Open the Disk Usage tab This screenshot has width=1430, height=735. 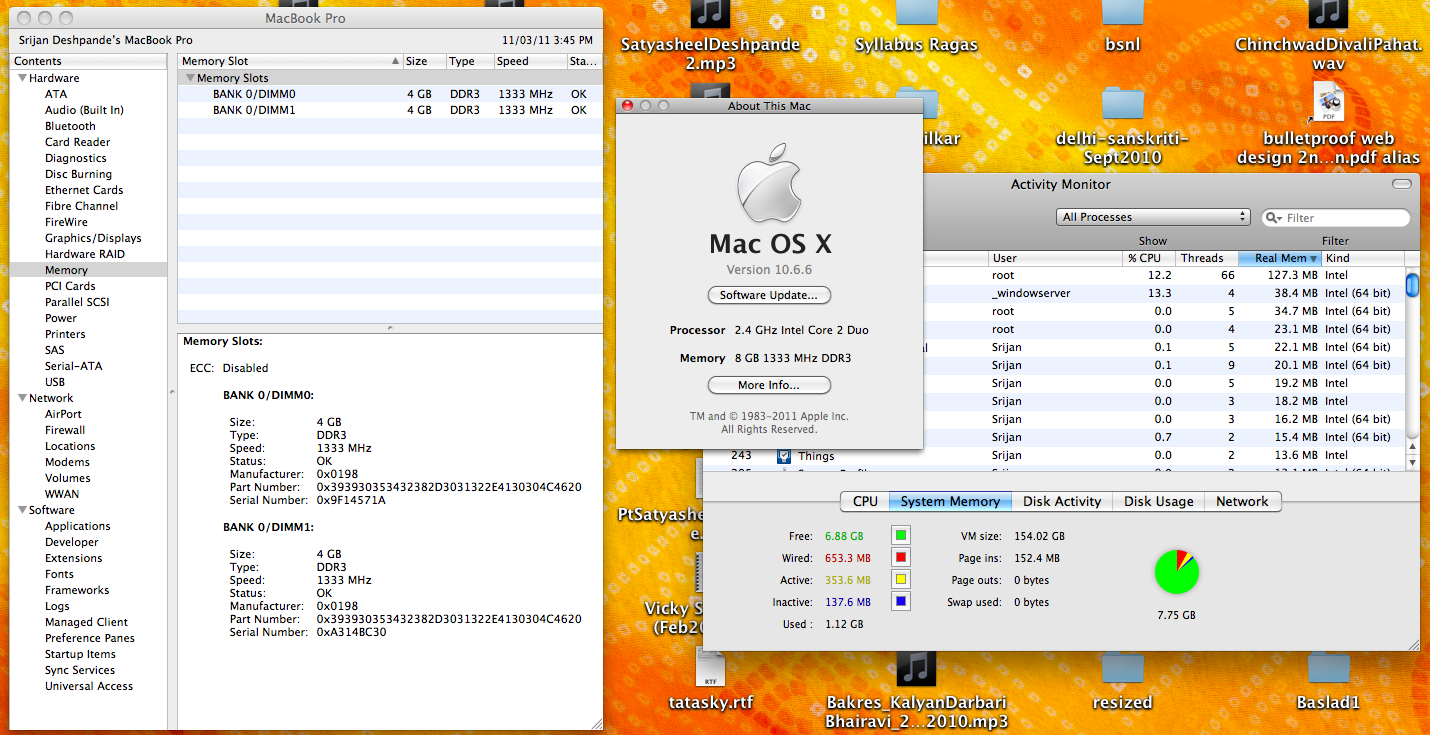tap(1158, 502)
